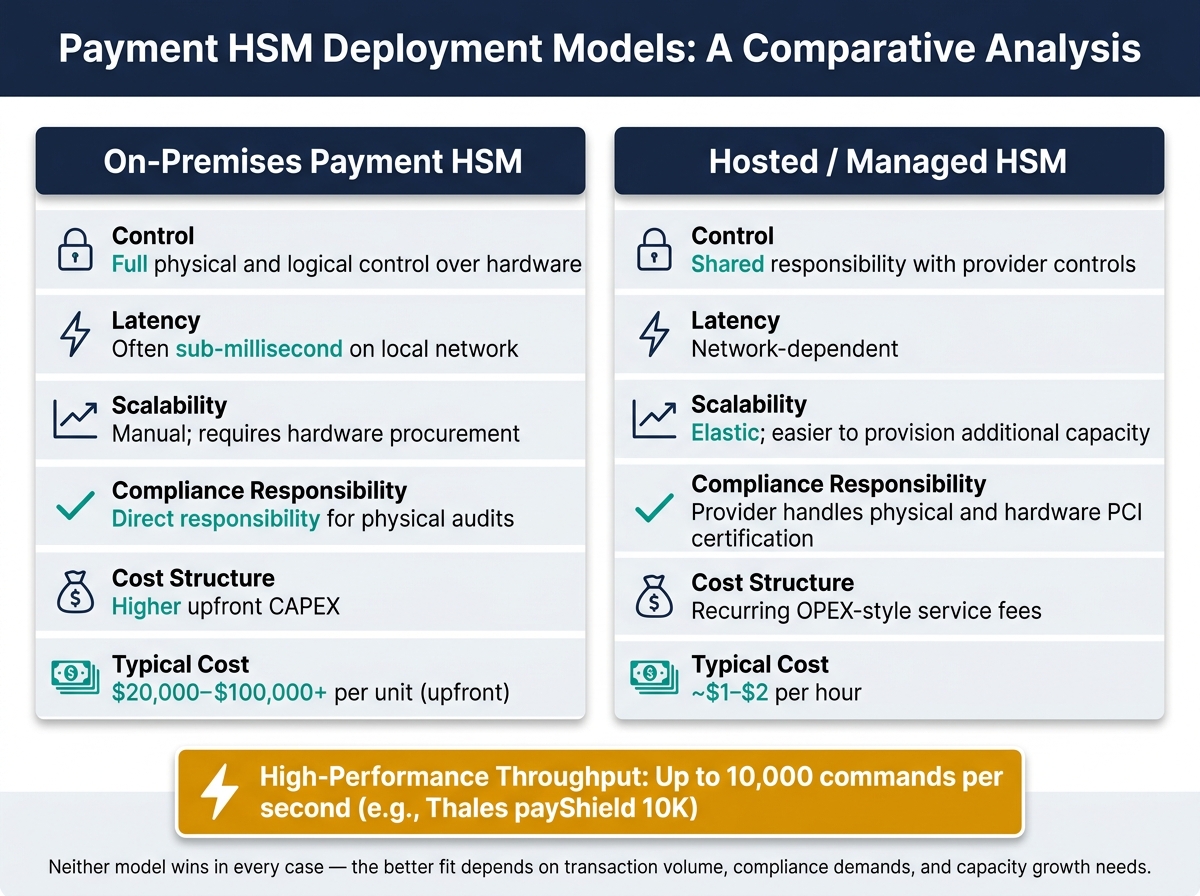Click the On-Premises Control padlock icon
Viewport: 1200px width, 896px height.
click(x=76, y=250)
